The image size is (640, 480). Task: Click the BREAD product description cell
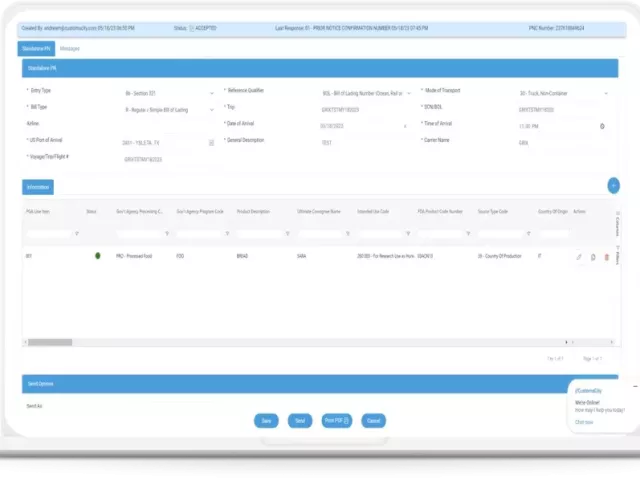tap(242, 256)
